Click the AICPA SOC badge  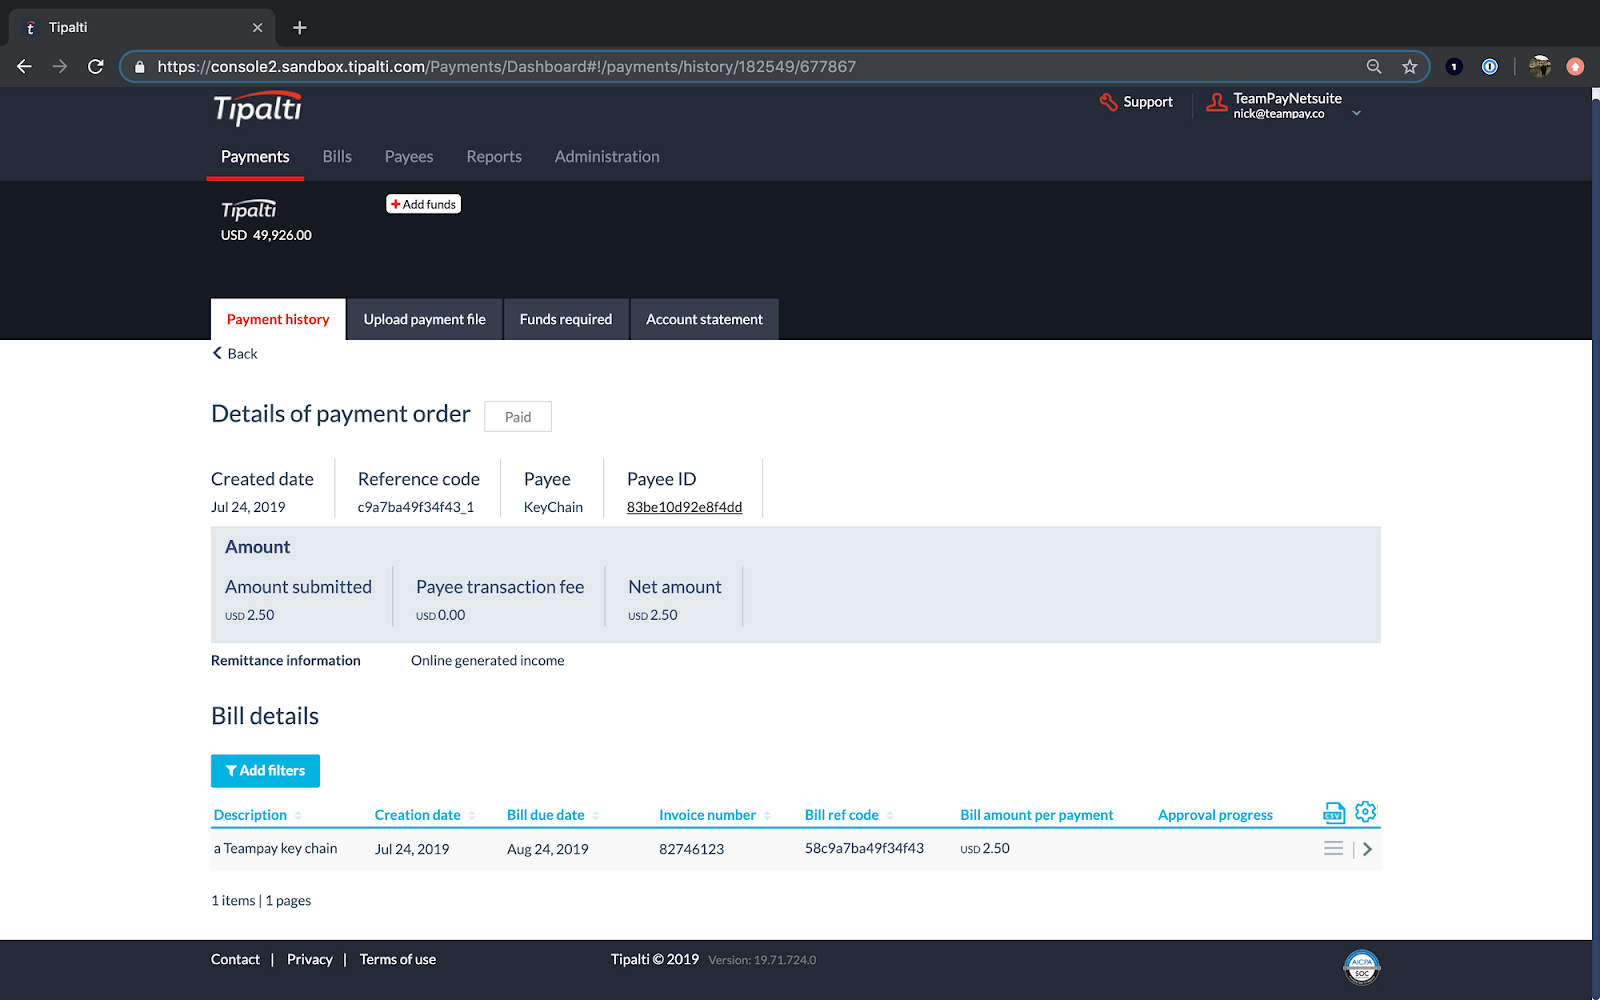pos(1362,966)
